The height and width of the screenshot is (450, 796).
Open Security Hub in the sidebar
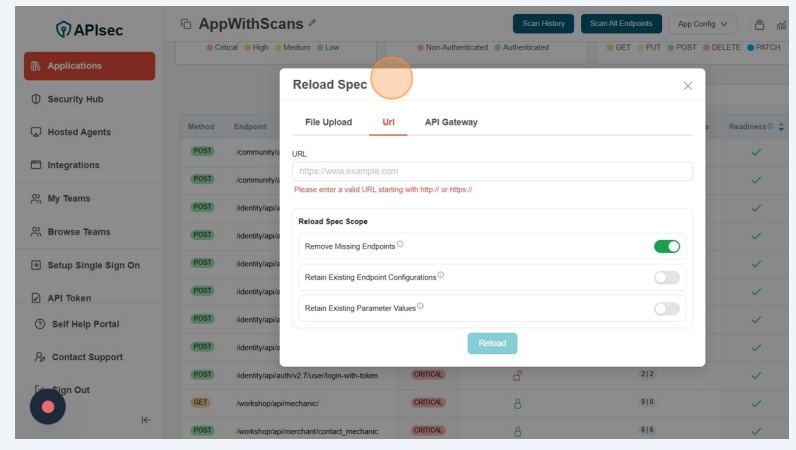(75, 99)
